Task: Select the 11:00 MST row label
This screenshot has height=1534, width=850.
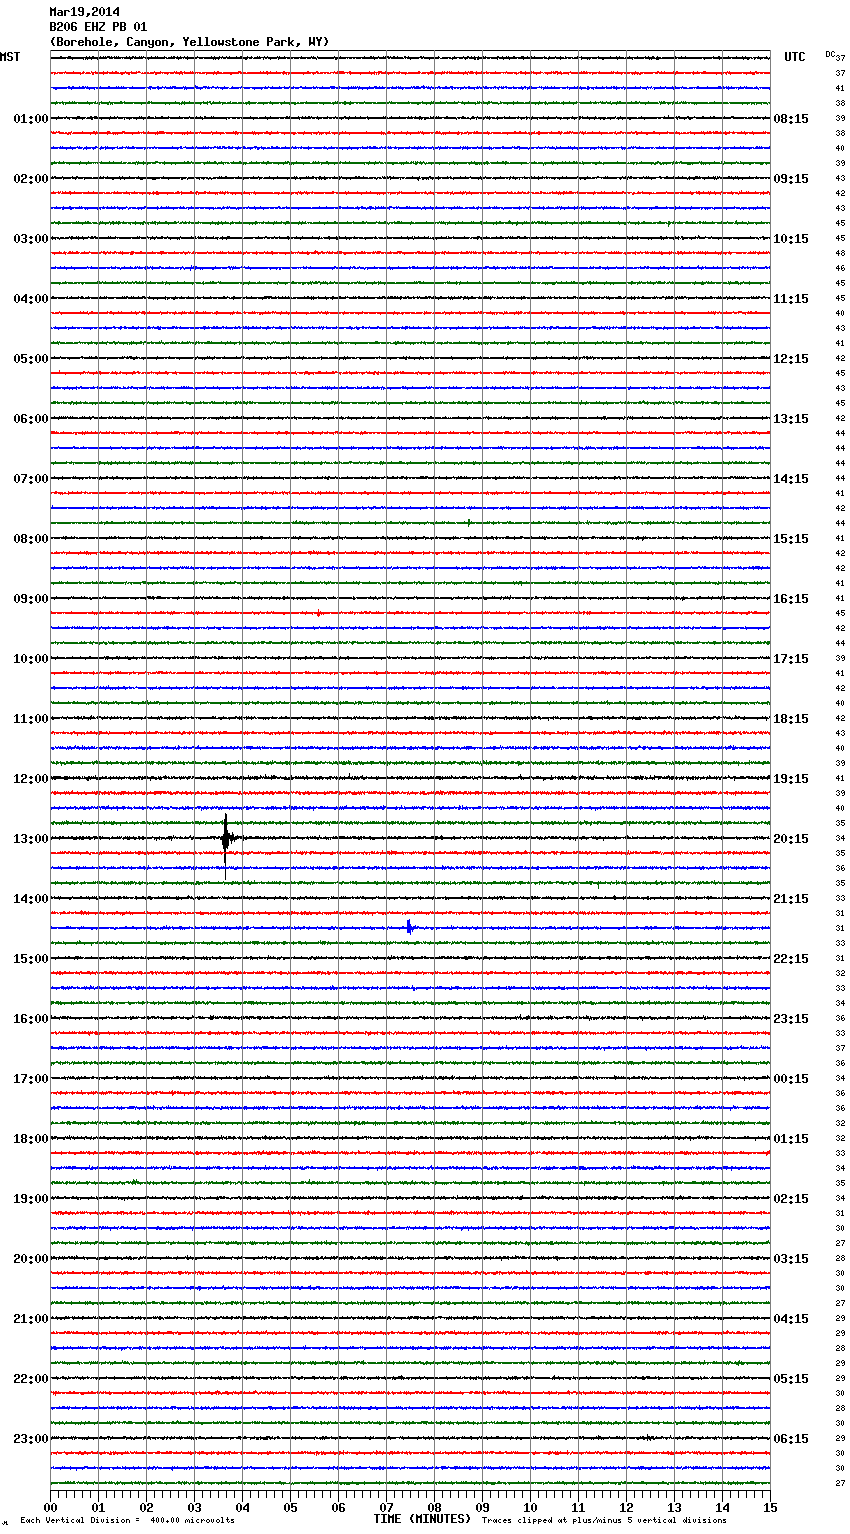Action: [x=30, y=719]
